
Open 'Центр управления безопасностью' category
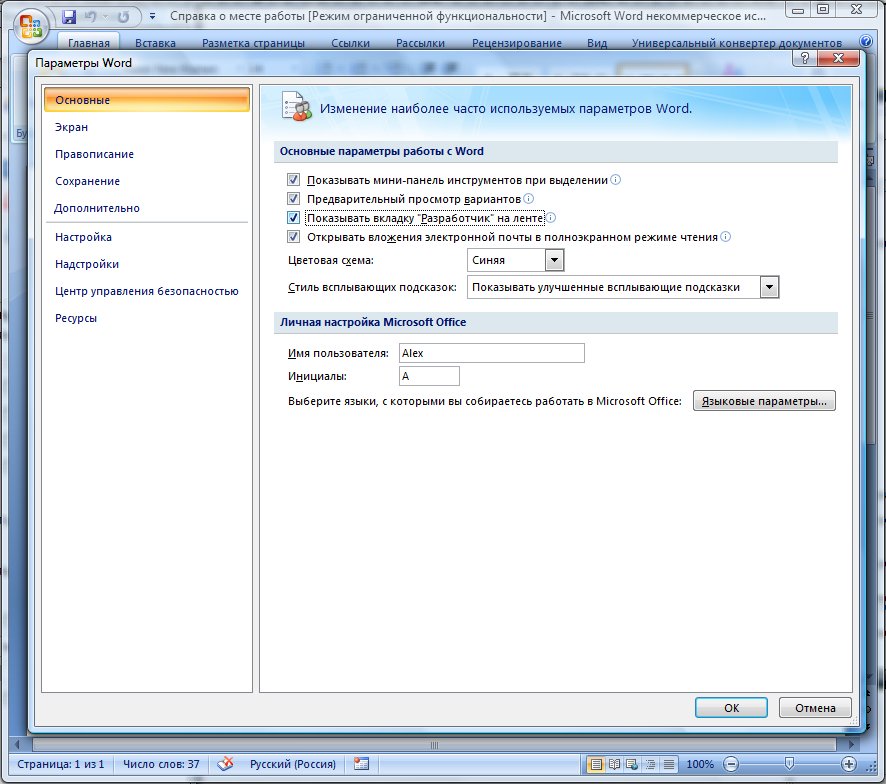(x=147, y=292)
